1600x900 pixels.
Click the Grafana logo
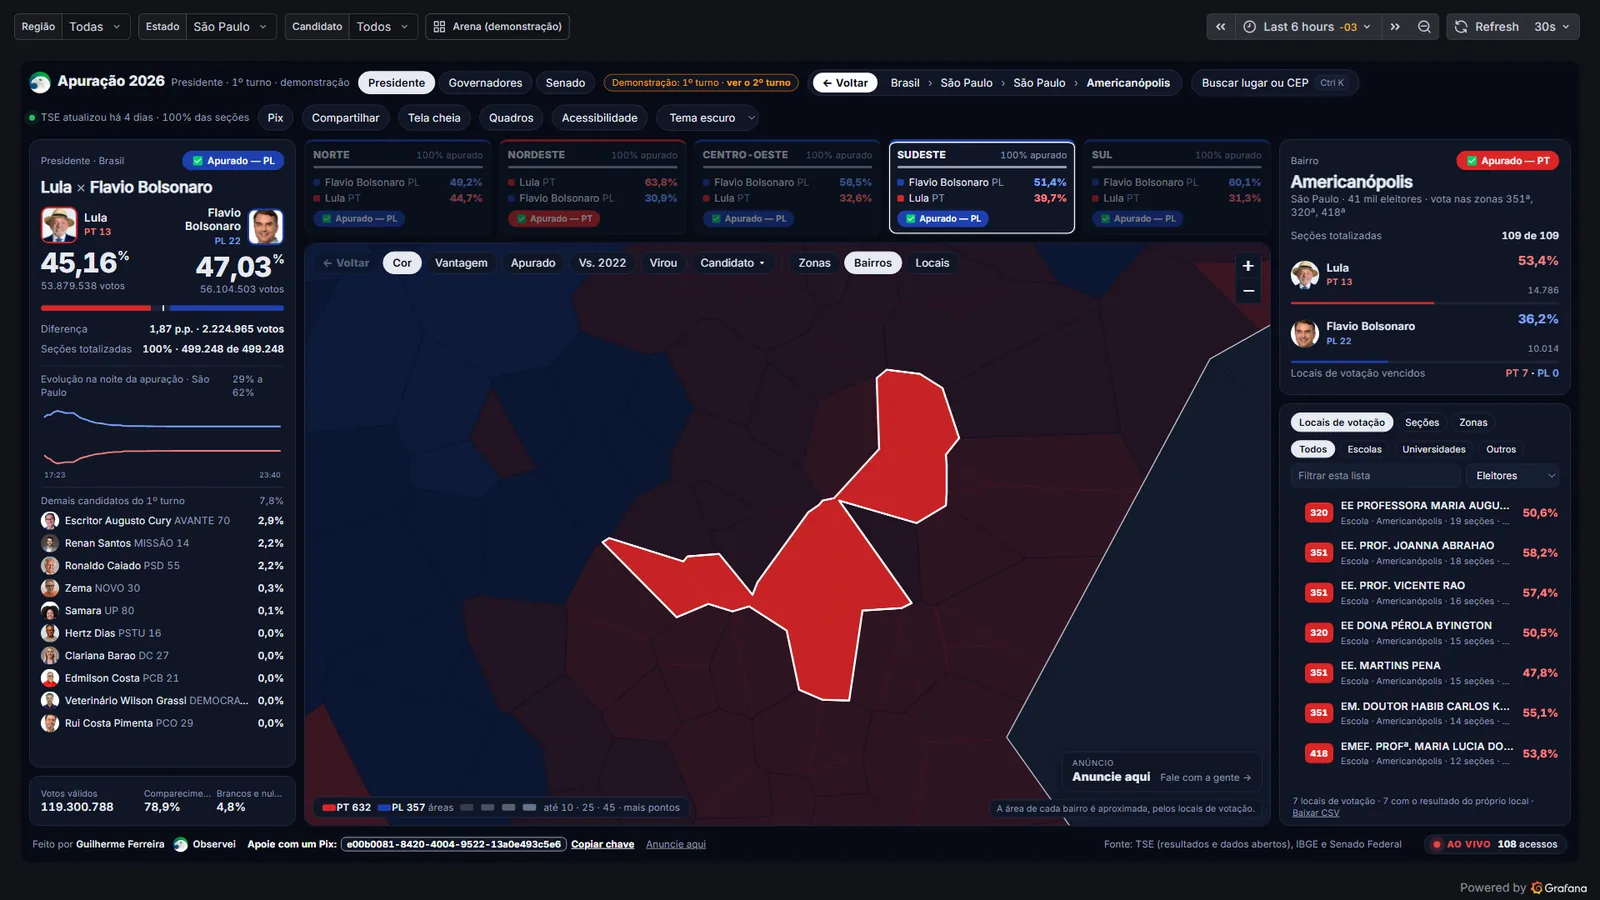click(1559, 888)
